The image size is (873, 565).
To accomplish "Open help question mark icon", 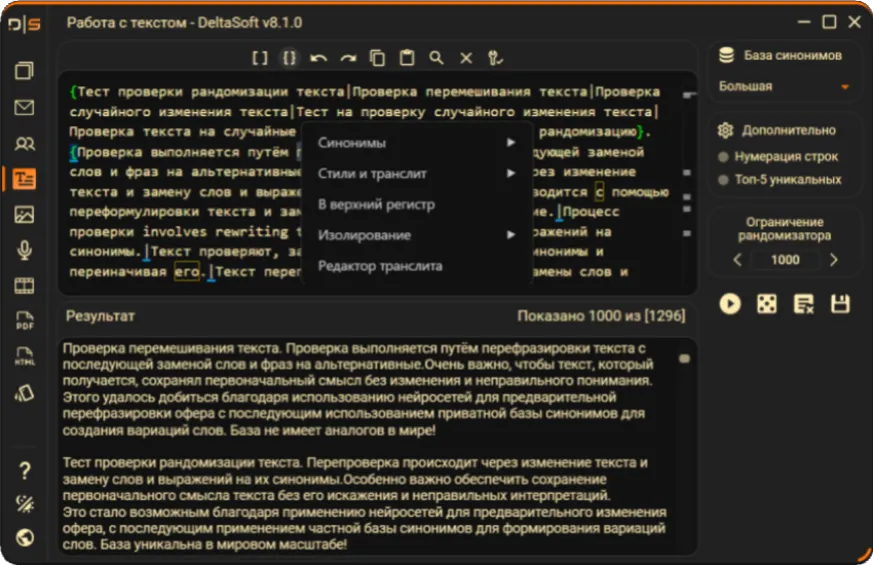I will tap(24, 471).
